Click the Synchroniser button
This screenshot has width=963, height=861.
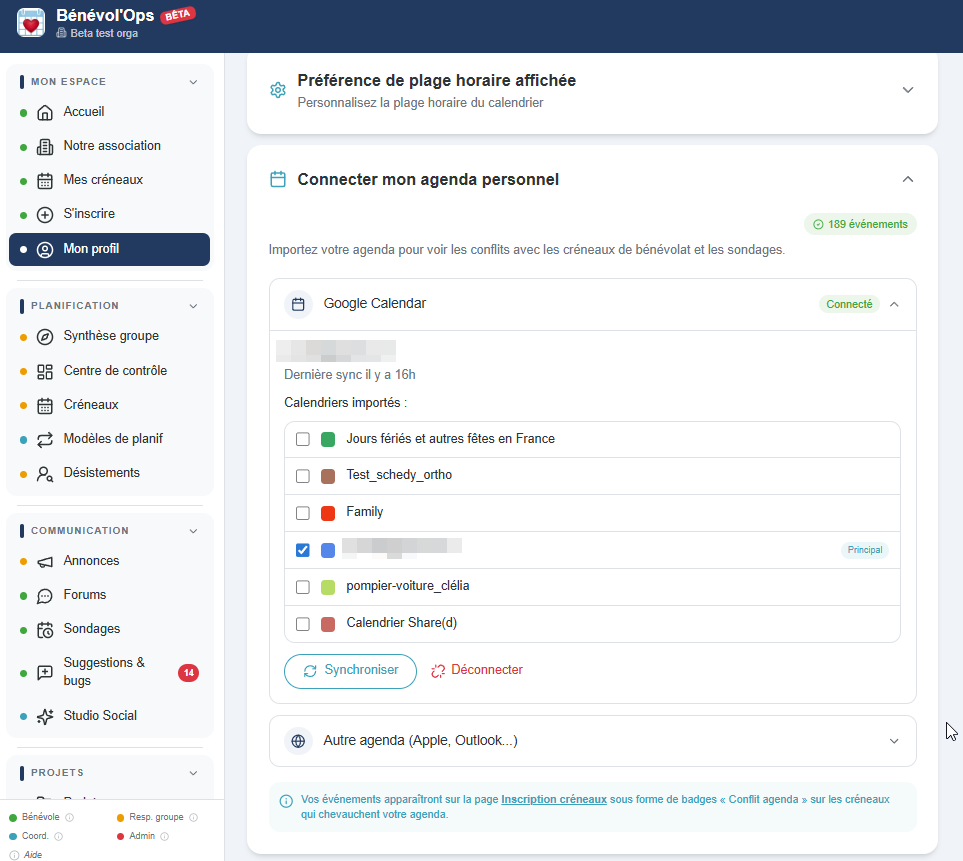350,671
